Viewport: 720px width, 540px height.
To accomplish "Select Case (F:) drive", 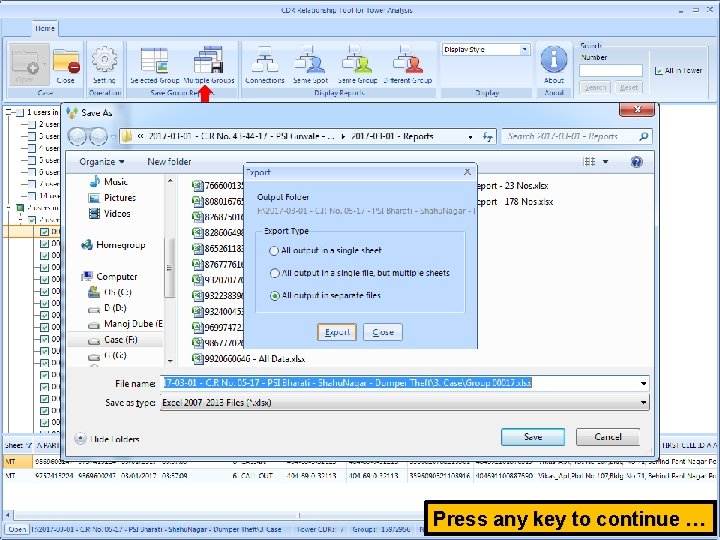I will tap(113, 340).
